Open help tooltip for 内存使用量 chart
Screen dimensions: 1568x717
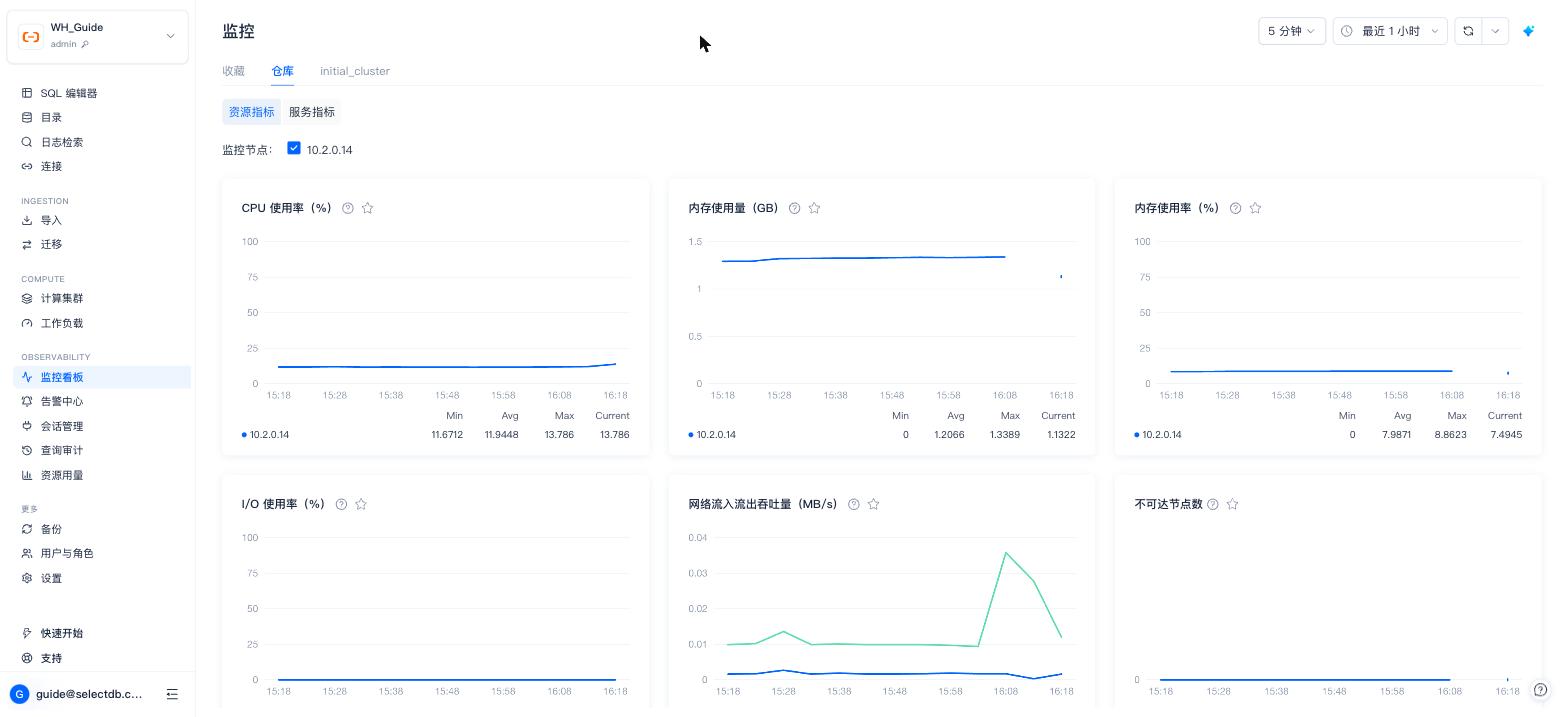(x=794, y=208)
